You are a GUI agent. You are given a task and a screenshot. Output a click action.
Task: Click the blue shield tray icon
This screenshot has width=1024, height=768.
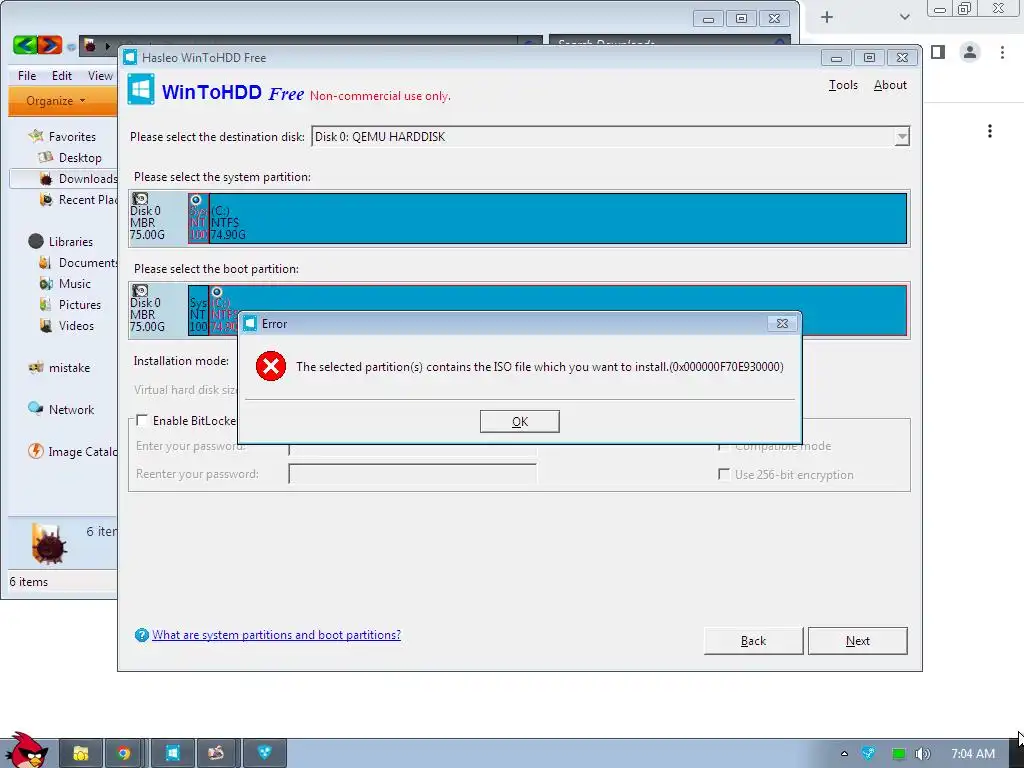[x=868, y=754]
